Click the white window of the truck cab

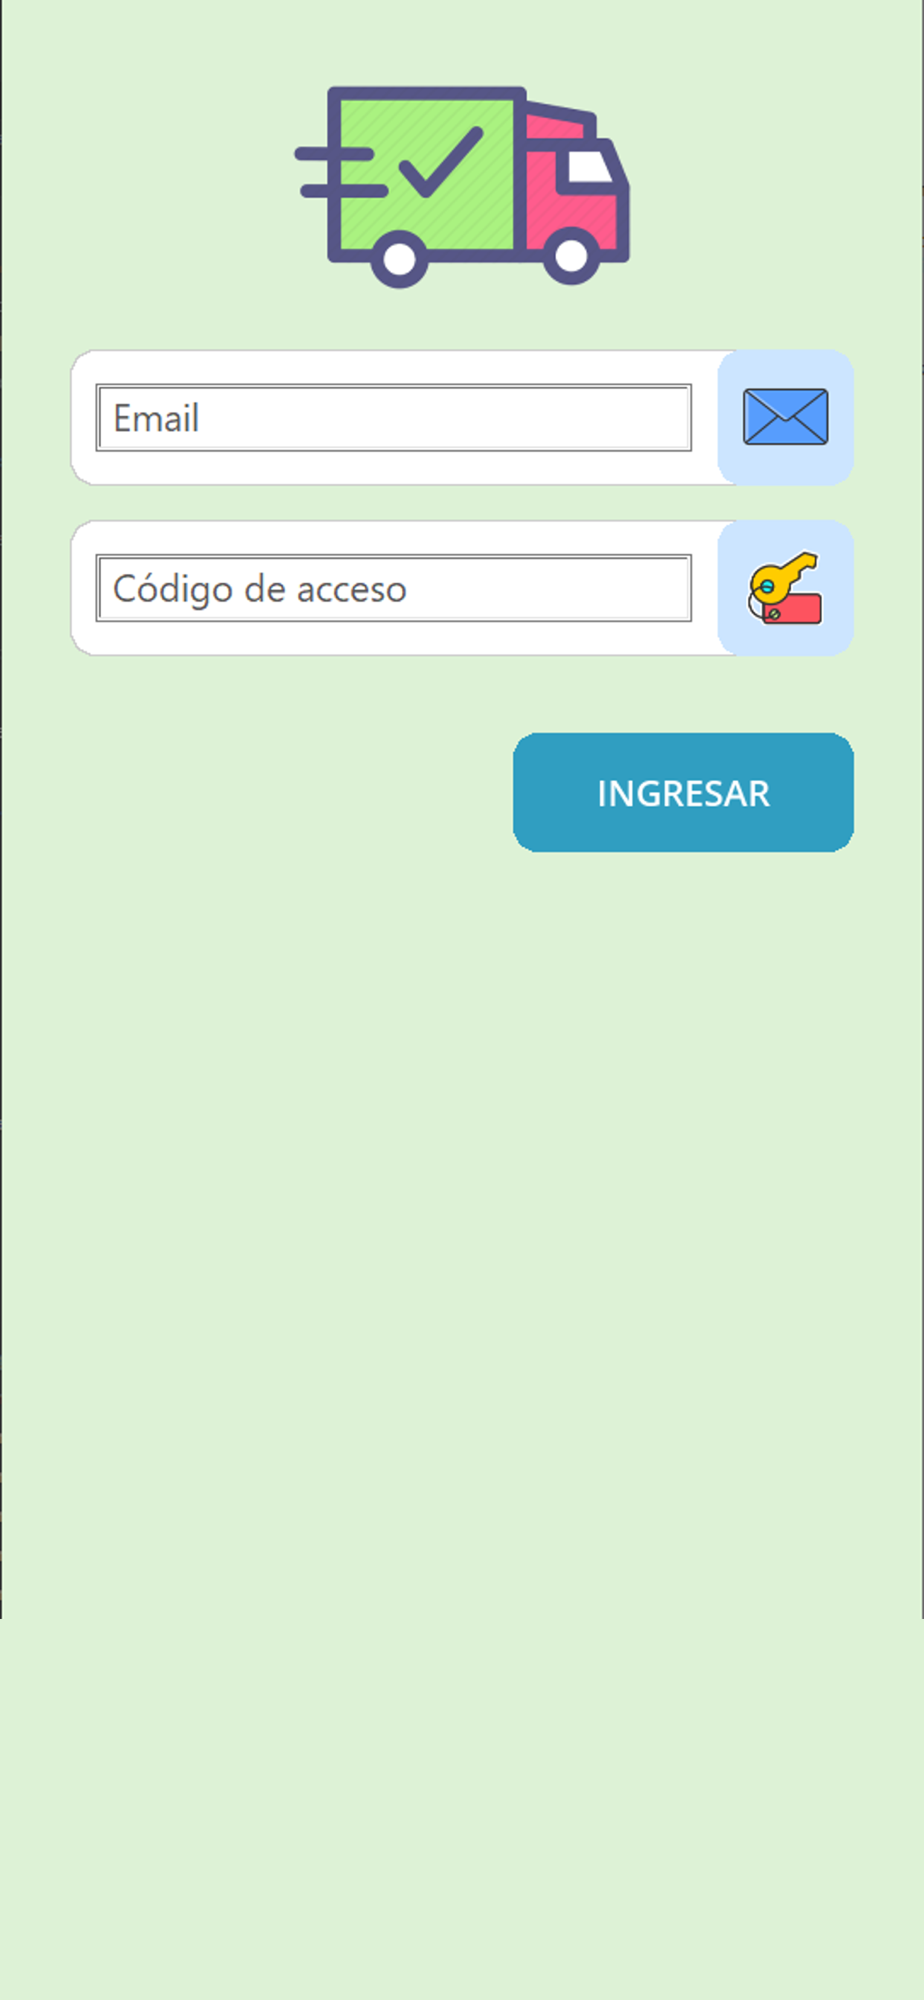590,167
